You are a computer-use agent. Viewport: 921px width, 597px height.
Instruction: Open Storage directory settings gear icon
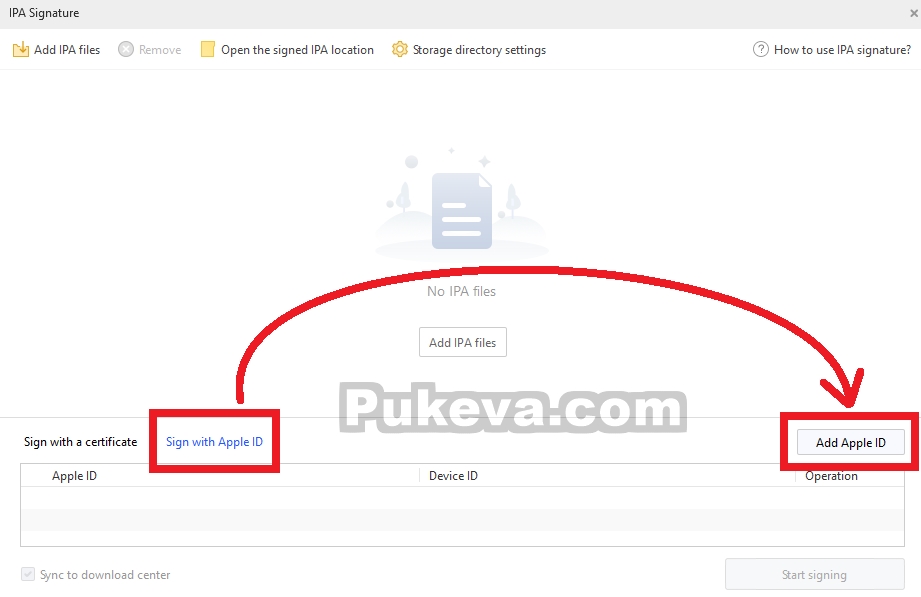[x=399, y=49]
